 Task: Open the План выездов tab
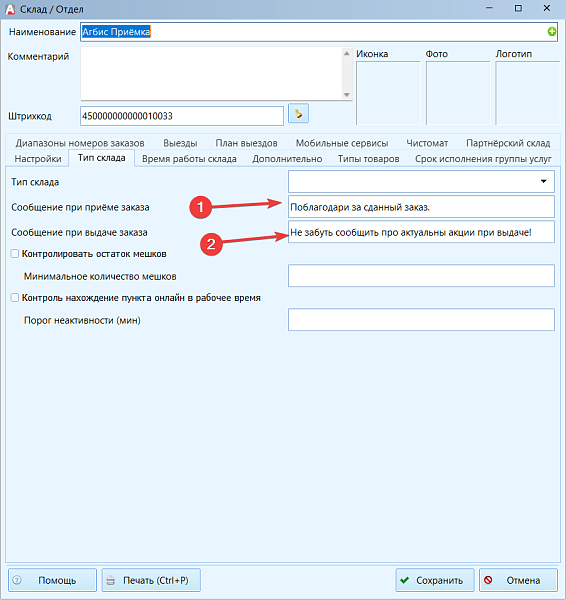pyautogui.click(x=246, y=143)
